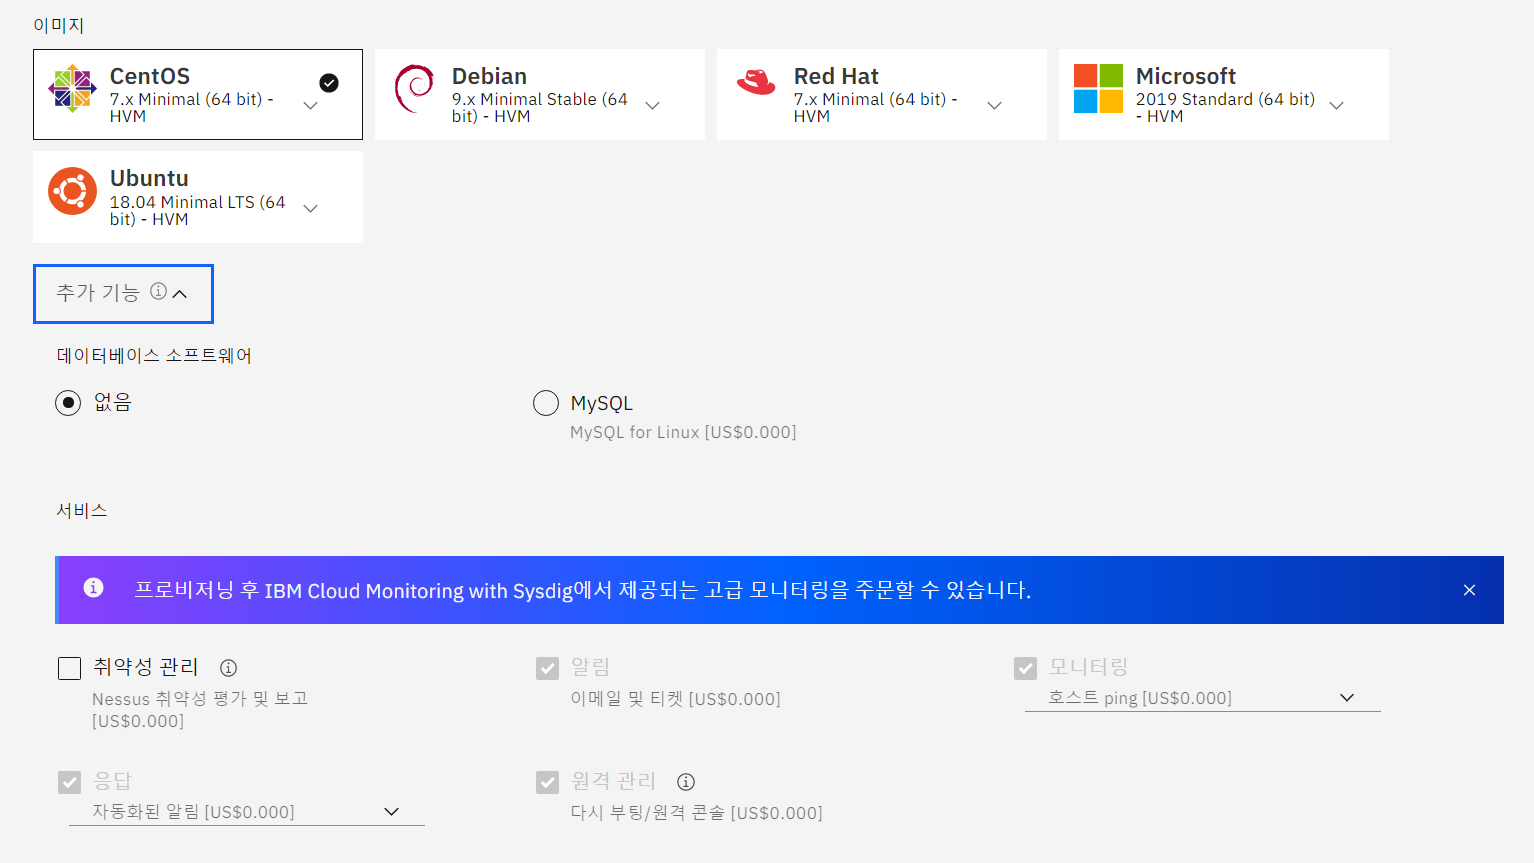Screen dimensions: 1534x863
Task: Select the MySQL radio button
Action: [546, 403]
